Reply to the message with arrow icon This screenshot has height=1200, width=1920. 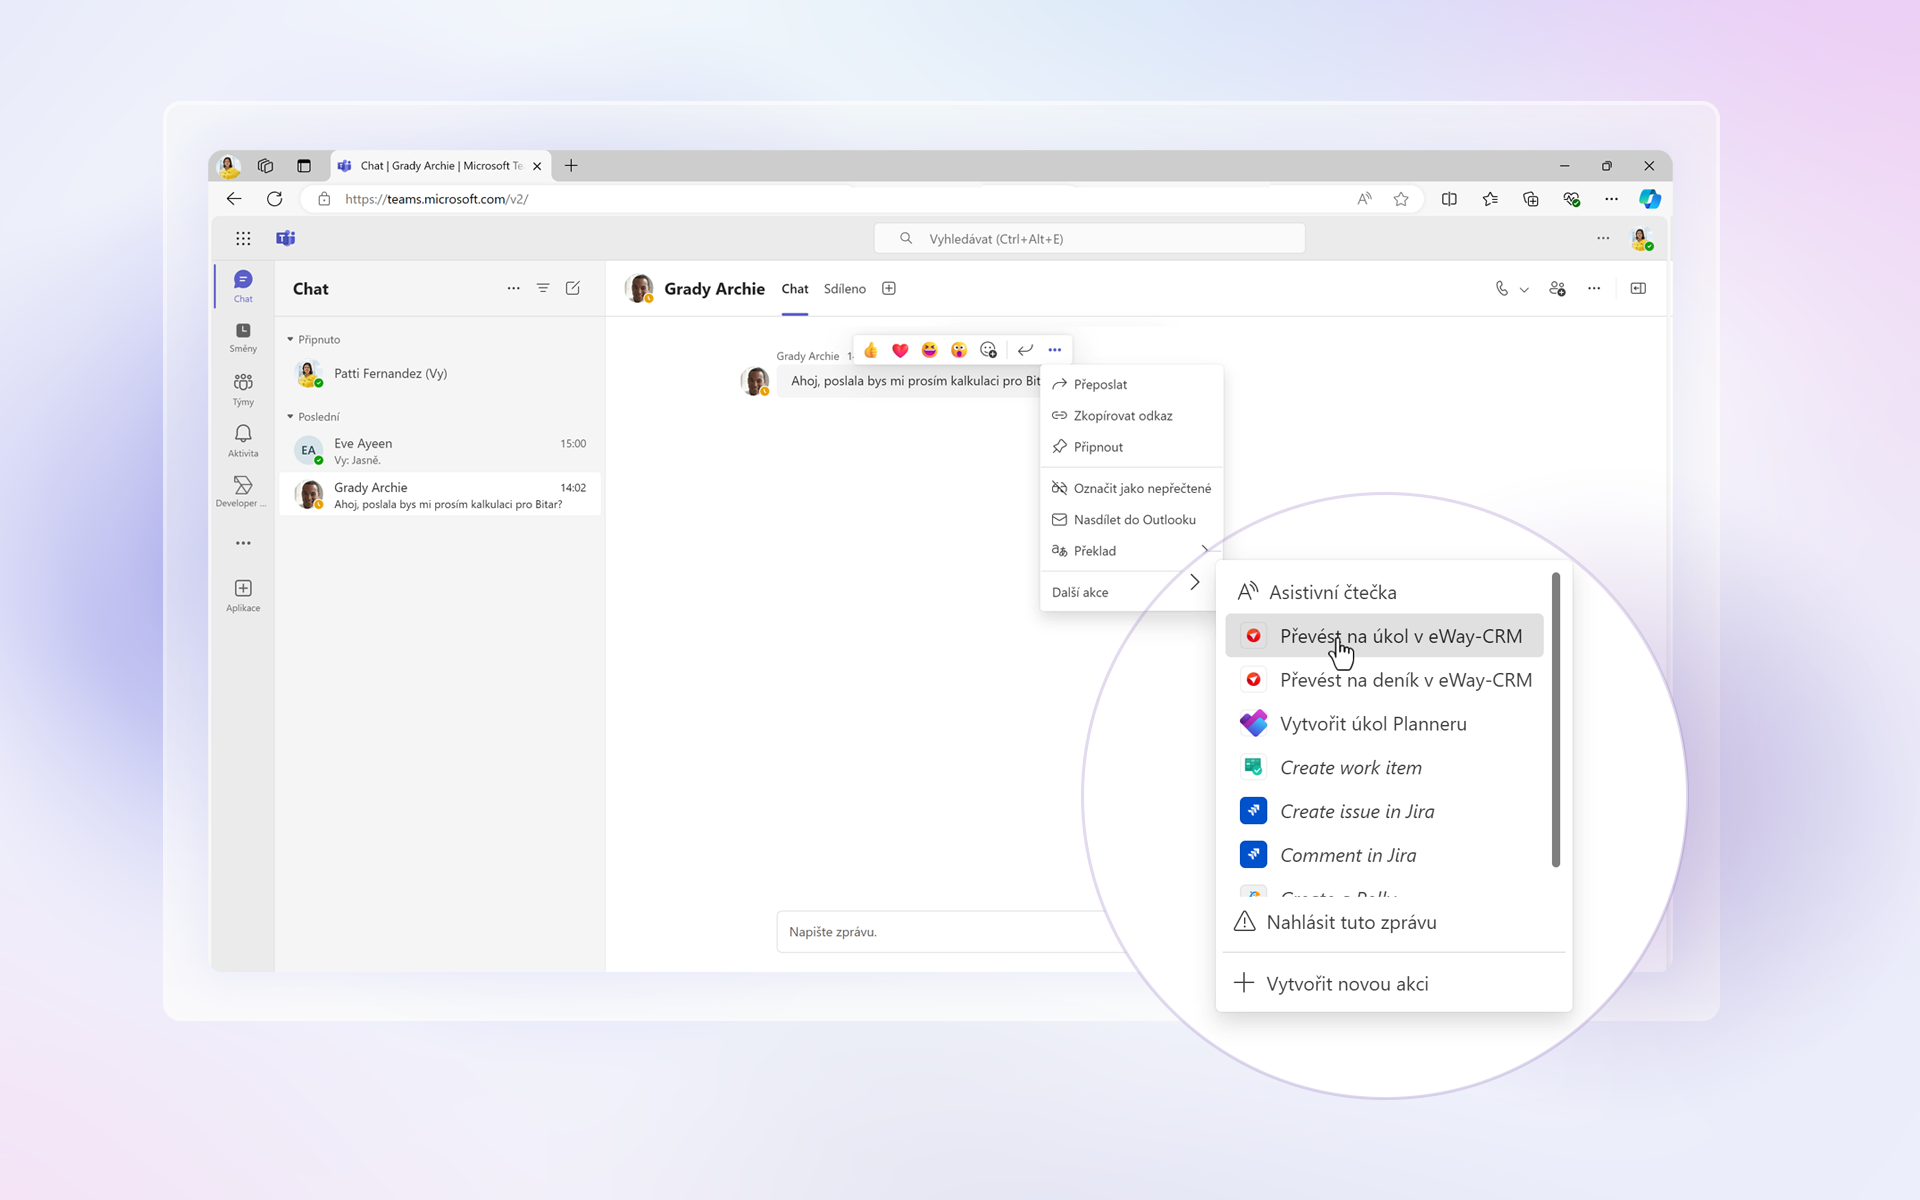pyautogui.click(x=1025, y=350)
